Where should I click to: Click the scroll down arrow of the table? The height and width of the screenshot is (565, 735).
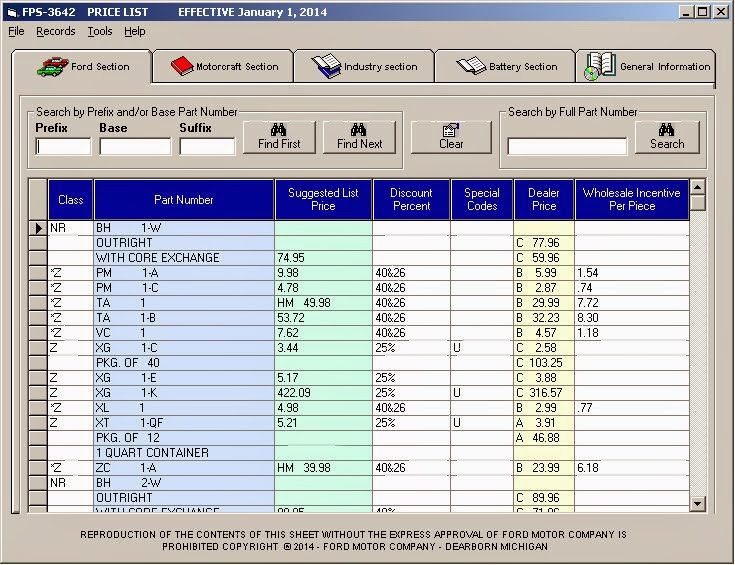point(698,504)
